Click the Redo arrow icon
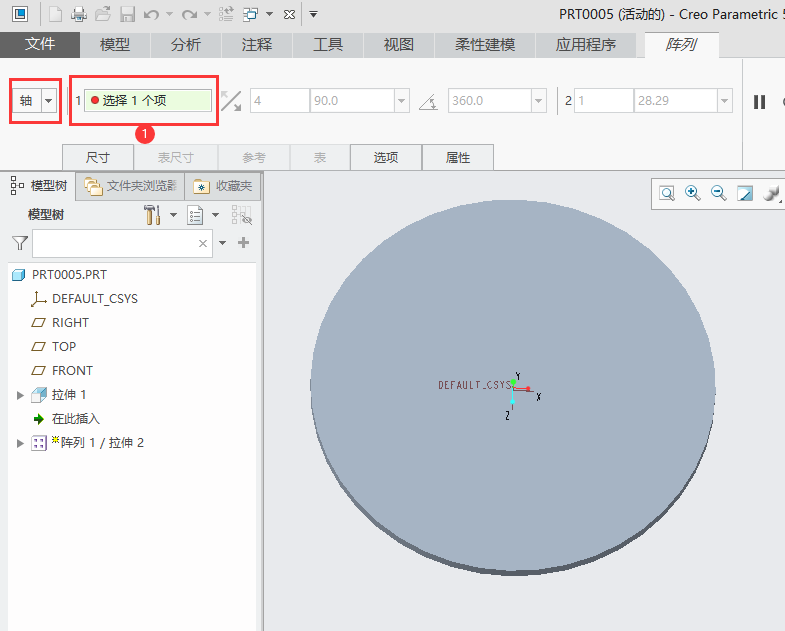This screenshot has width=785, height=631. click(189, 15)
